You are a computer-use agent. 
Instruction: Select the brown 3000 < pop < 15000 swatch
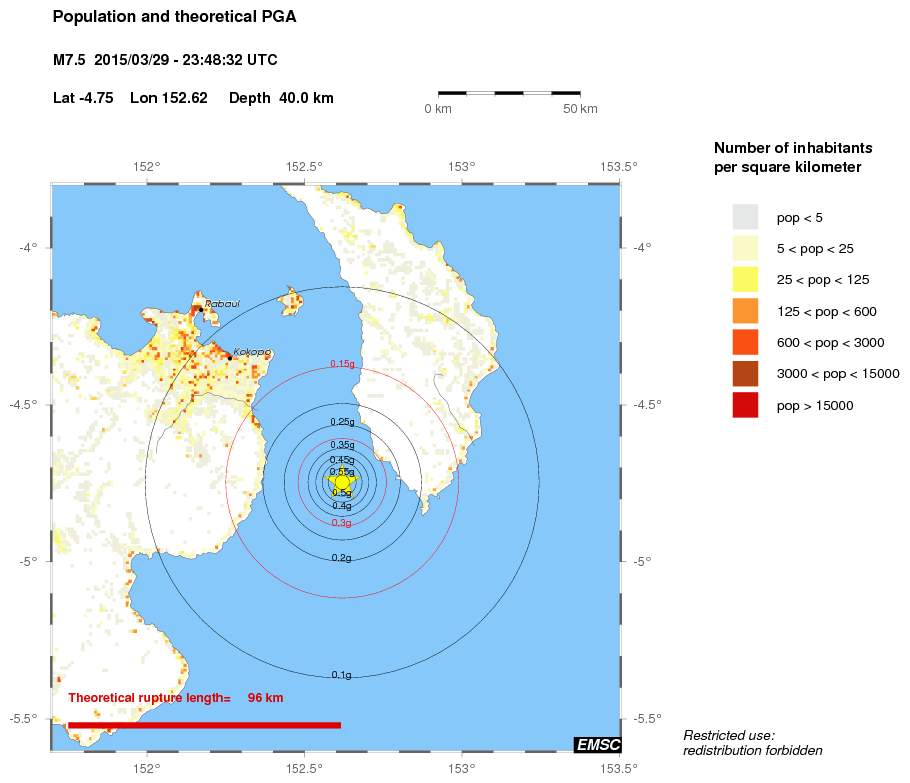[x=745, y=373]
